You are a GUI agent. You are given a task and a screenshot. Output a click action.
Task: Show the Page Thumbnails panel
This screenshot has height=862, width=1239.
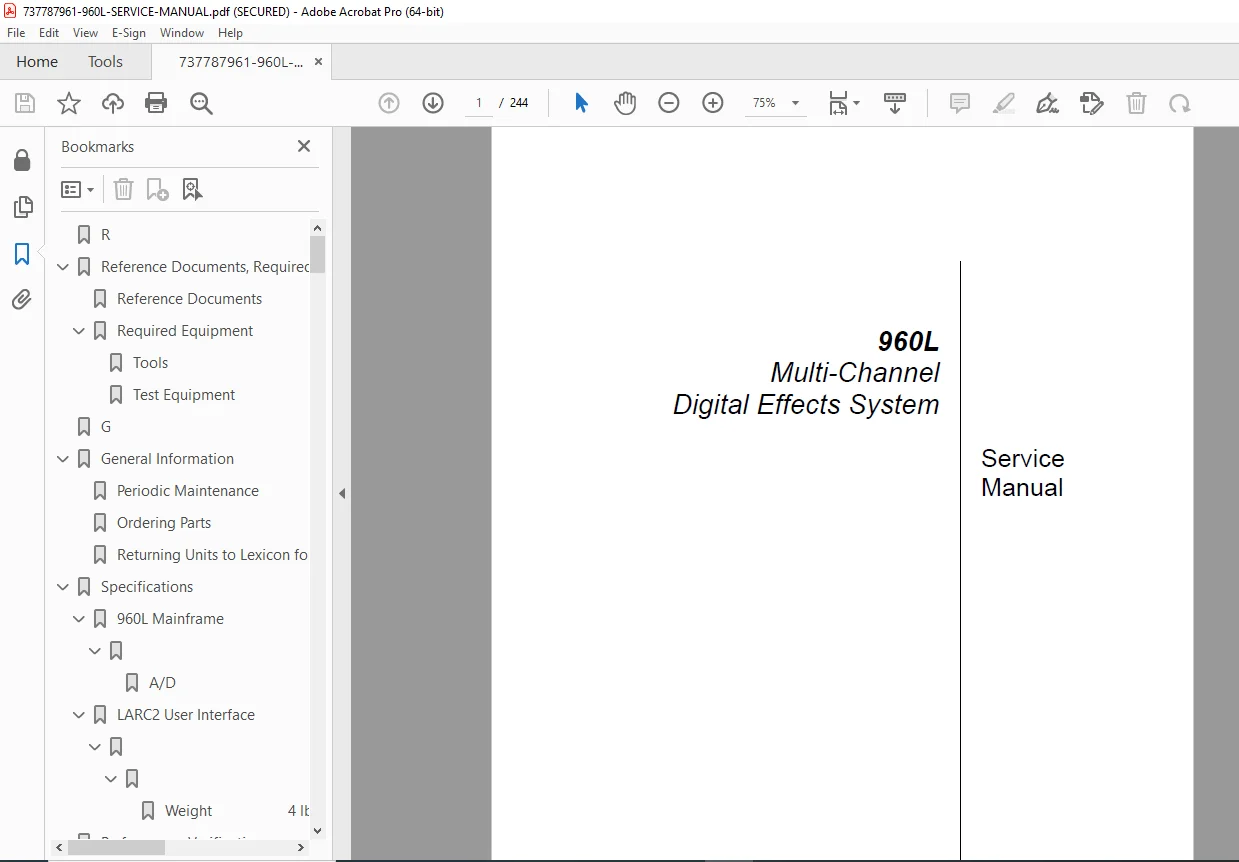click(x=22, y=207)
